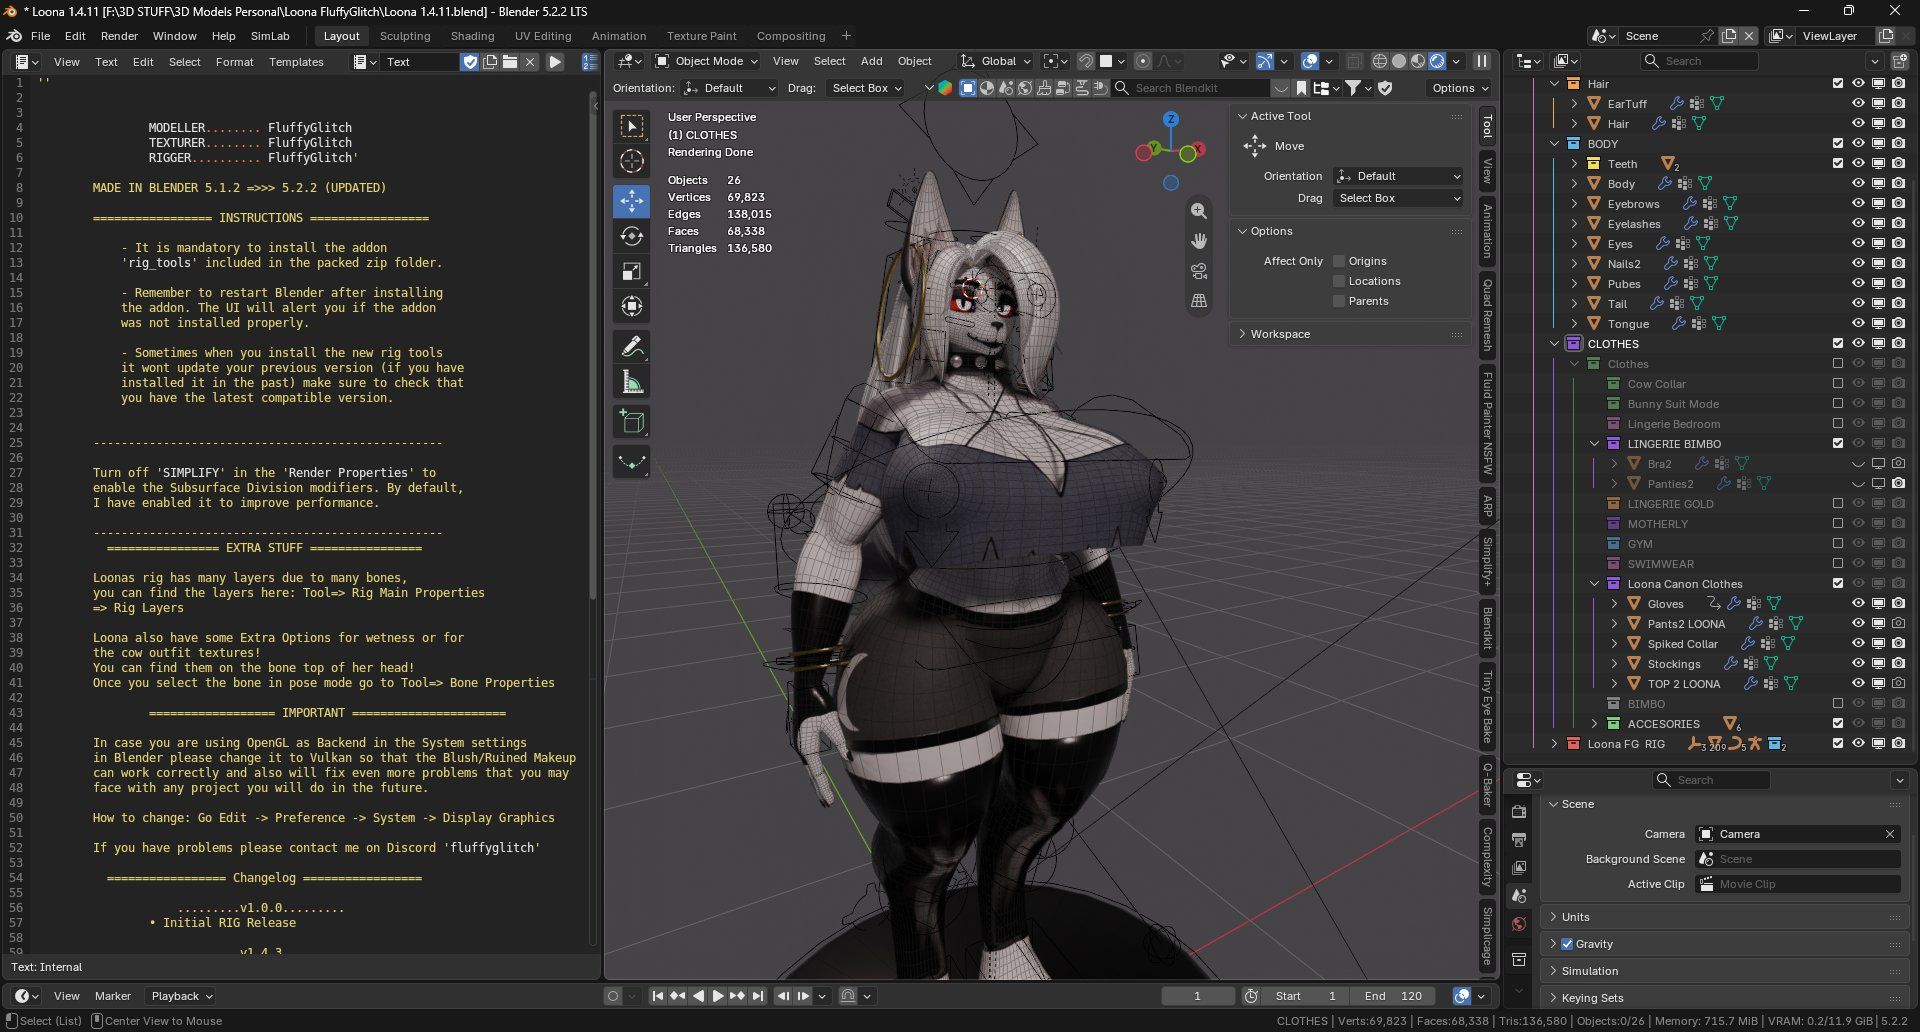Enable the SWIMWEAR collection checkbox

tap(1838, 563)
